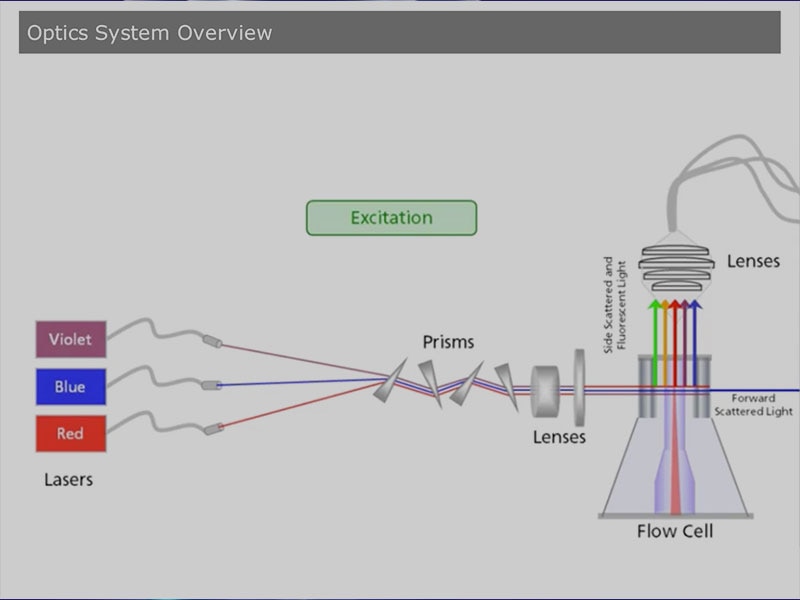
Task: Click the green upward fluorescent light arrow
Action: (655, 340)
